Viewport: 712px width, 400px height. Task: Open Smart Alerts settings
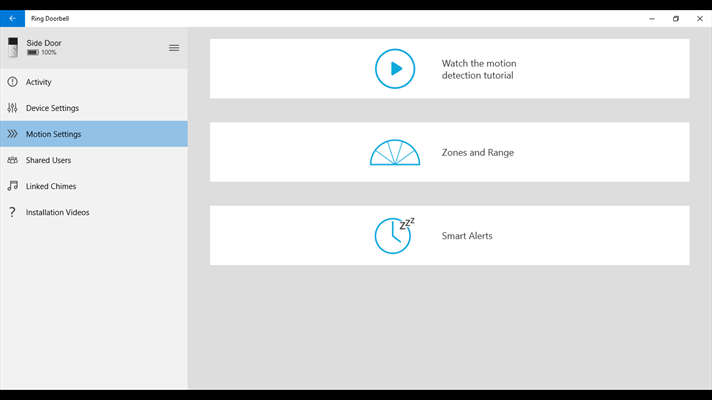click(450, 236)
